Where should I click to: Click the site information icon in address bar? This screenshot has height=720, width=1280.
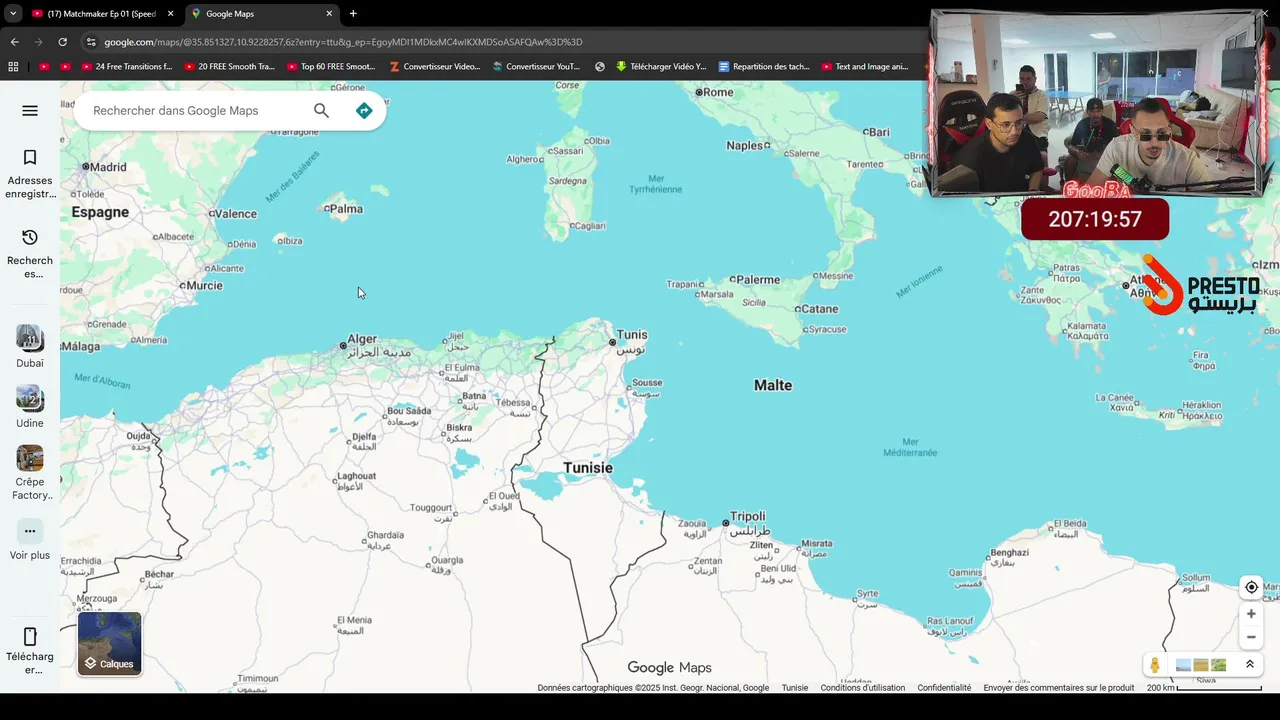[x=91, y=42]
